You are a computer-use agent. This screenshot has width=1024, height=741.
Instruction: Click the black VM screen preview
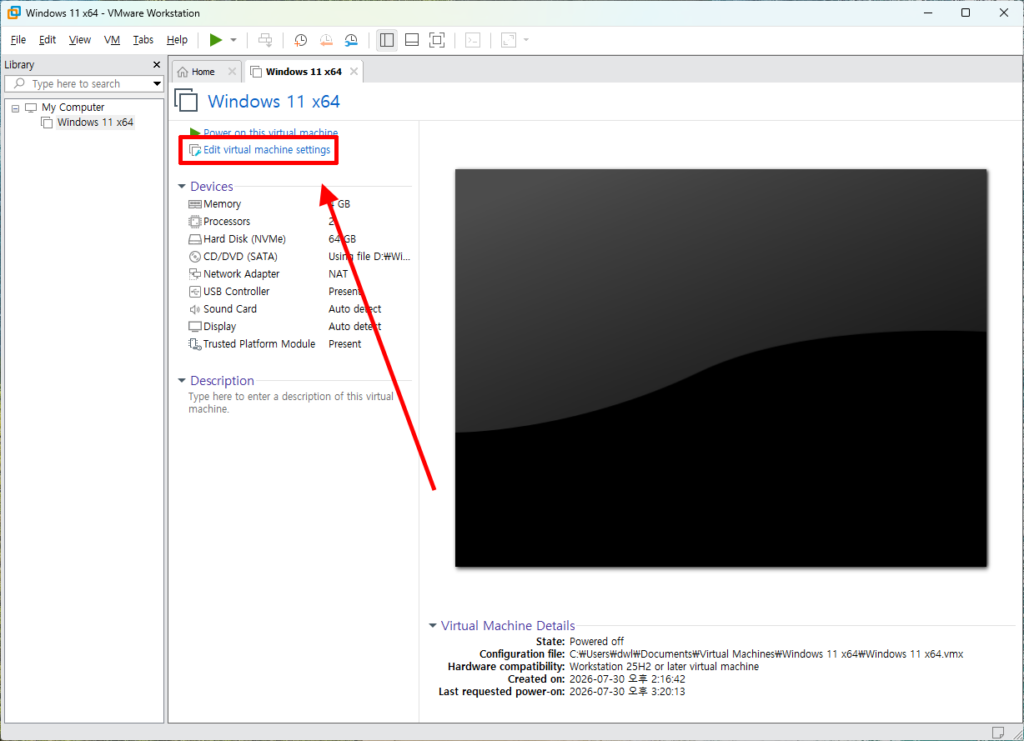721,368
